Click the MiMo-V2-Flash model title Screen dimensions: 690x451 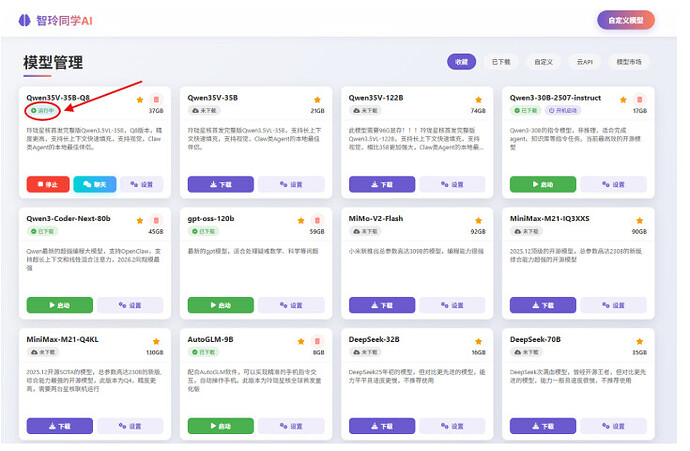pos(376,219)
